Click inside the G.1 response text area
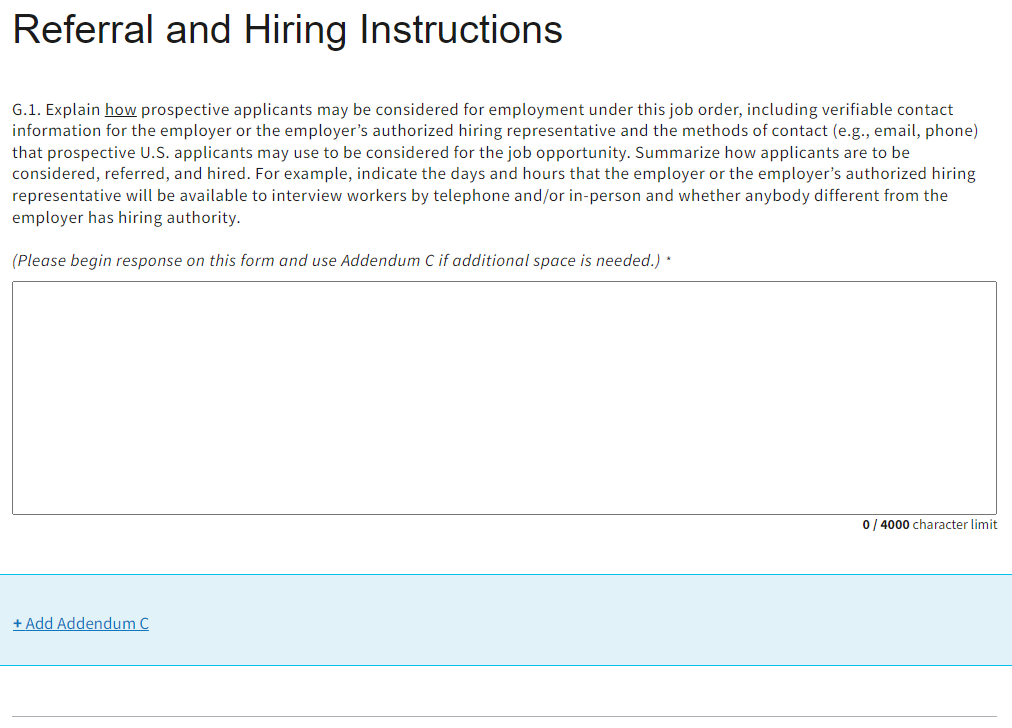Image resolution: width=1012 pixels, height=728 pixels. 504,398
